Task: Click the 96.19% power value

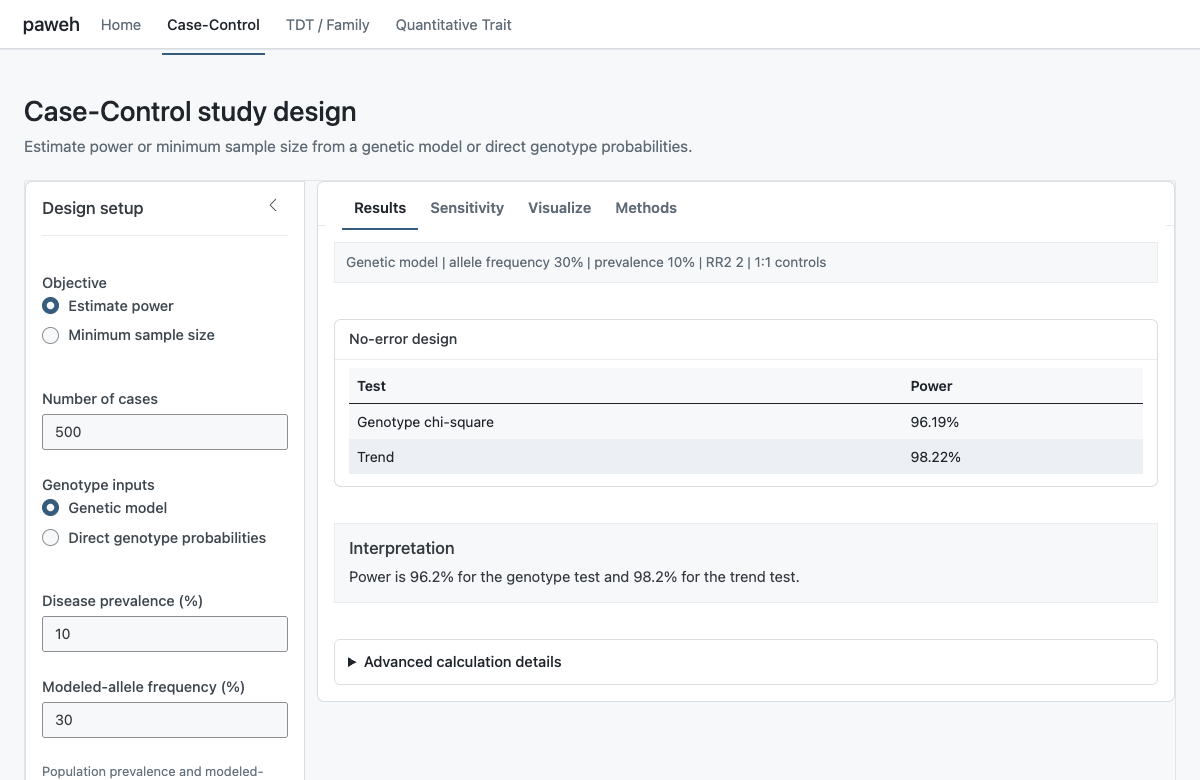Action: [x=935, y=422]
